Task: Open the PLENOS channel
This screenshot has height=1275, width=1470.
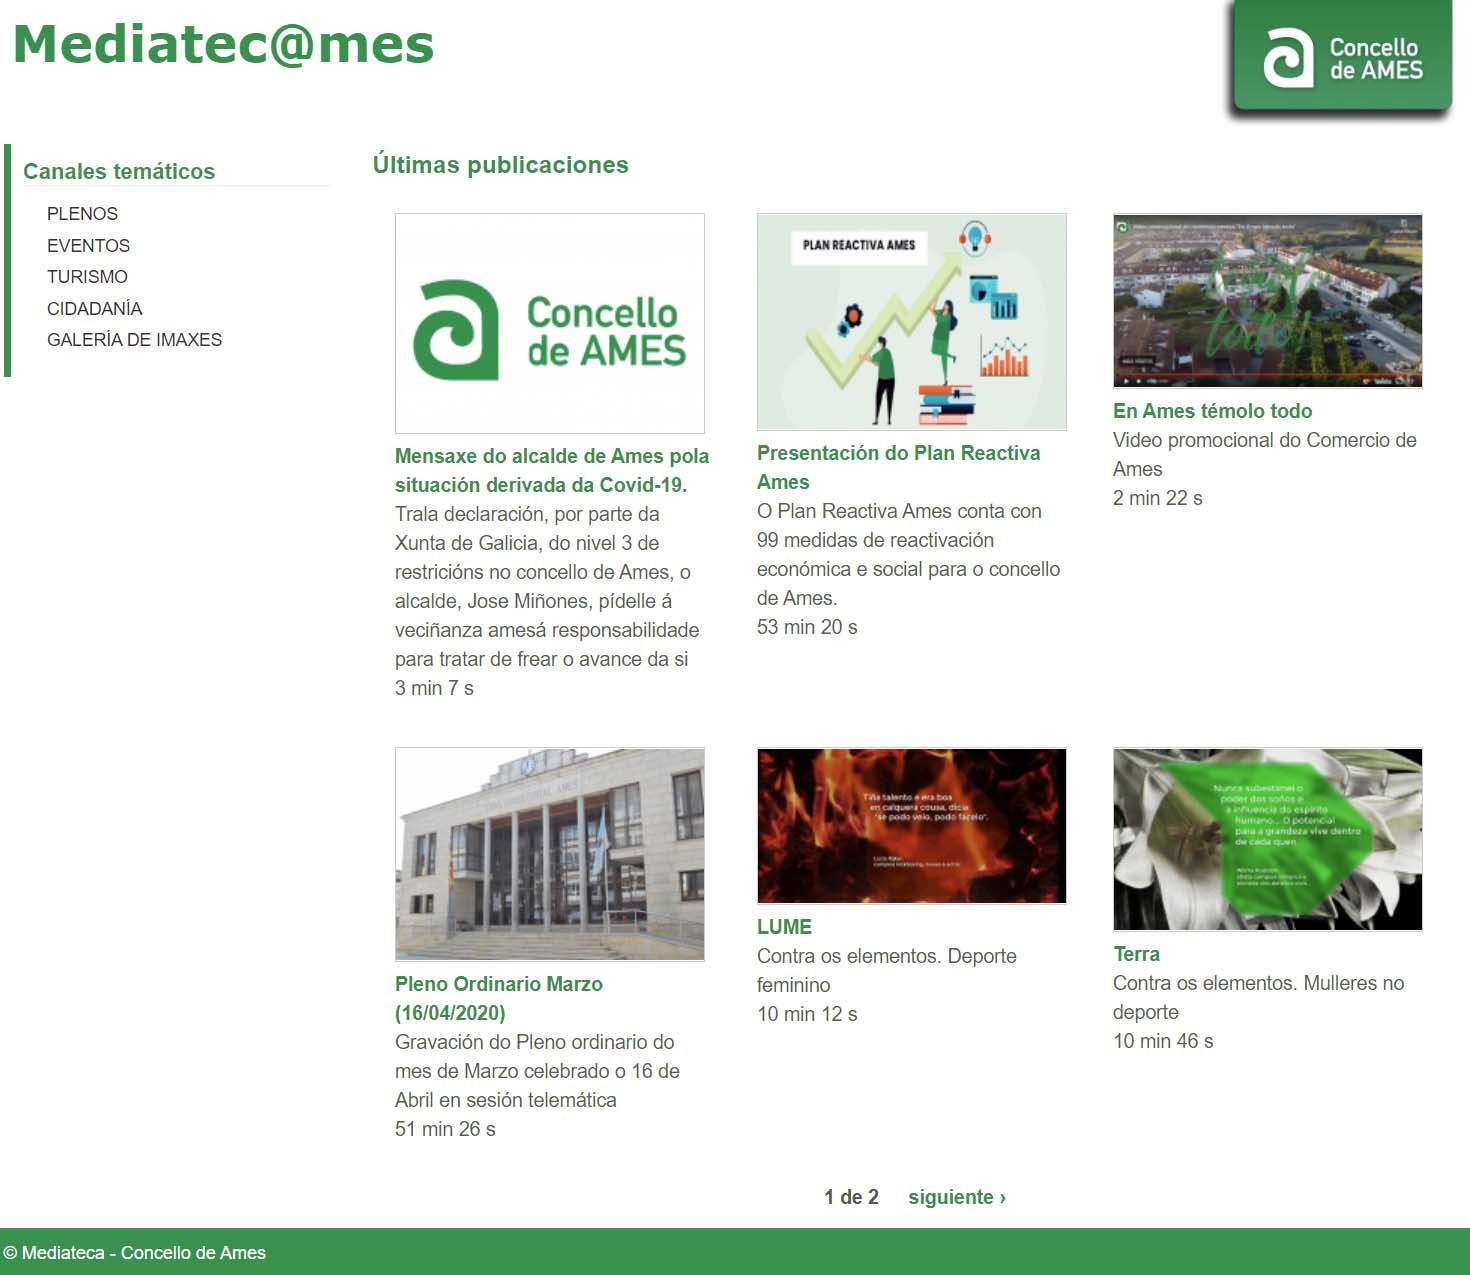Action: coord(82,214)
